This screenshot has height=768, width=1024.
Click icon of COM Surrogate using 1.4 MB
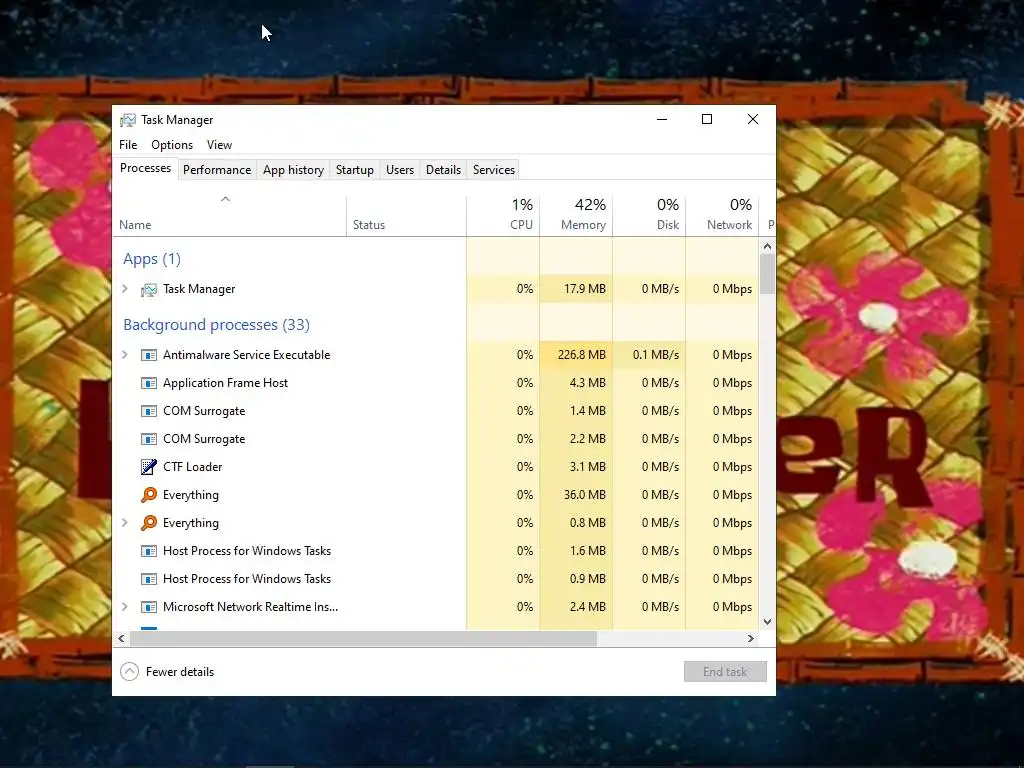point(149,411)
